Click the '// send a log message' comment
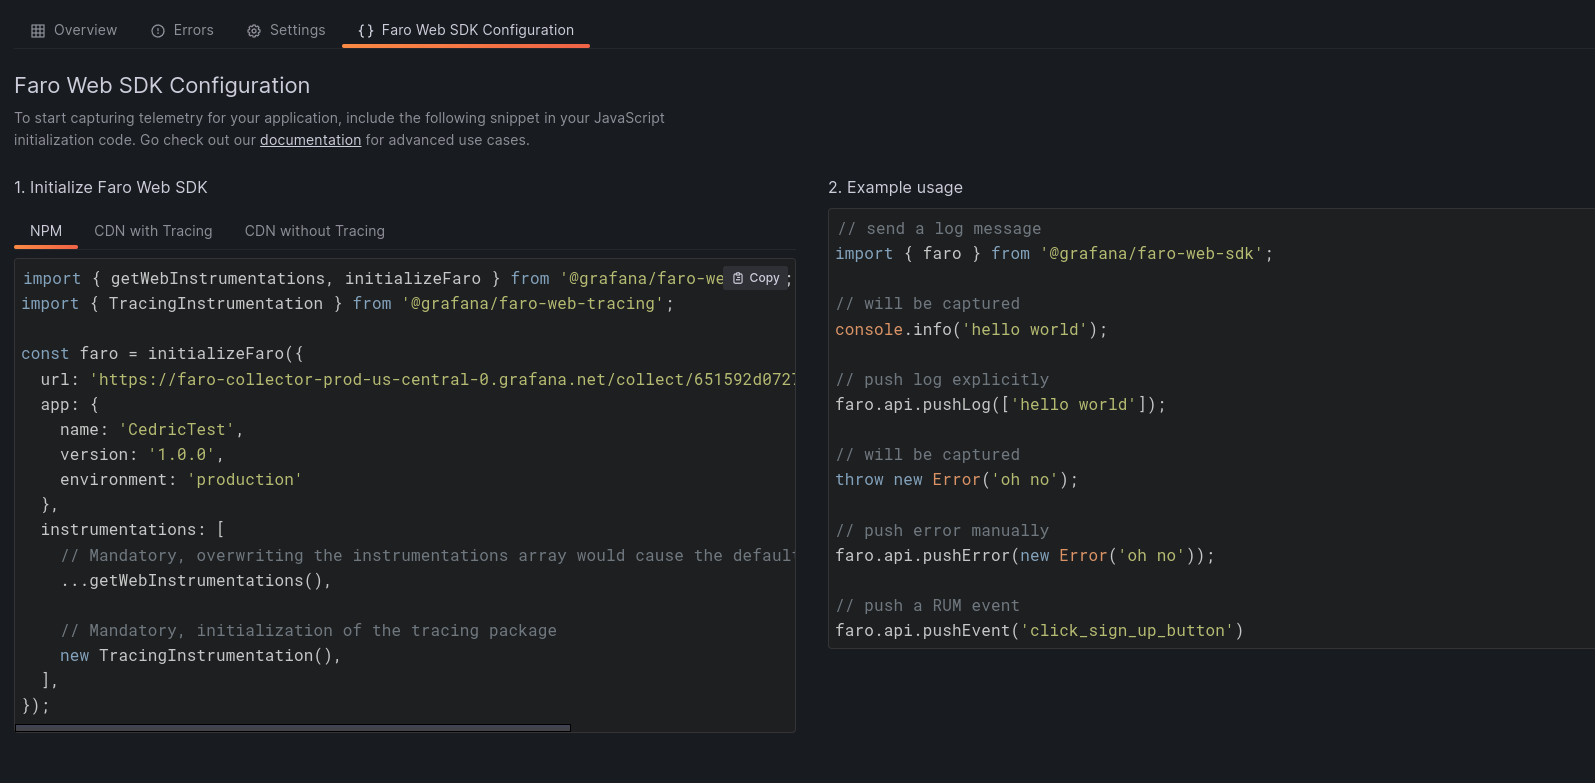 pos(939,229)
